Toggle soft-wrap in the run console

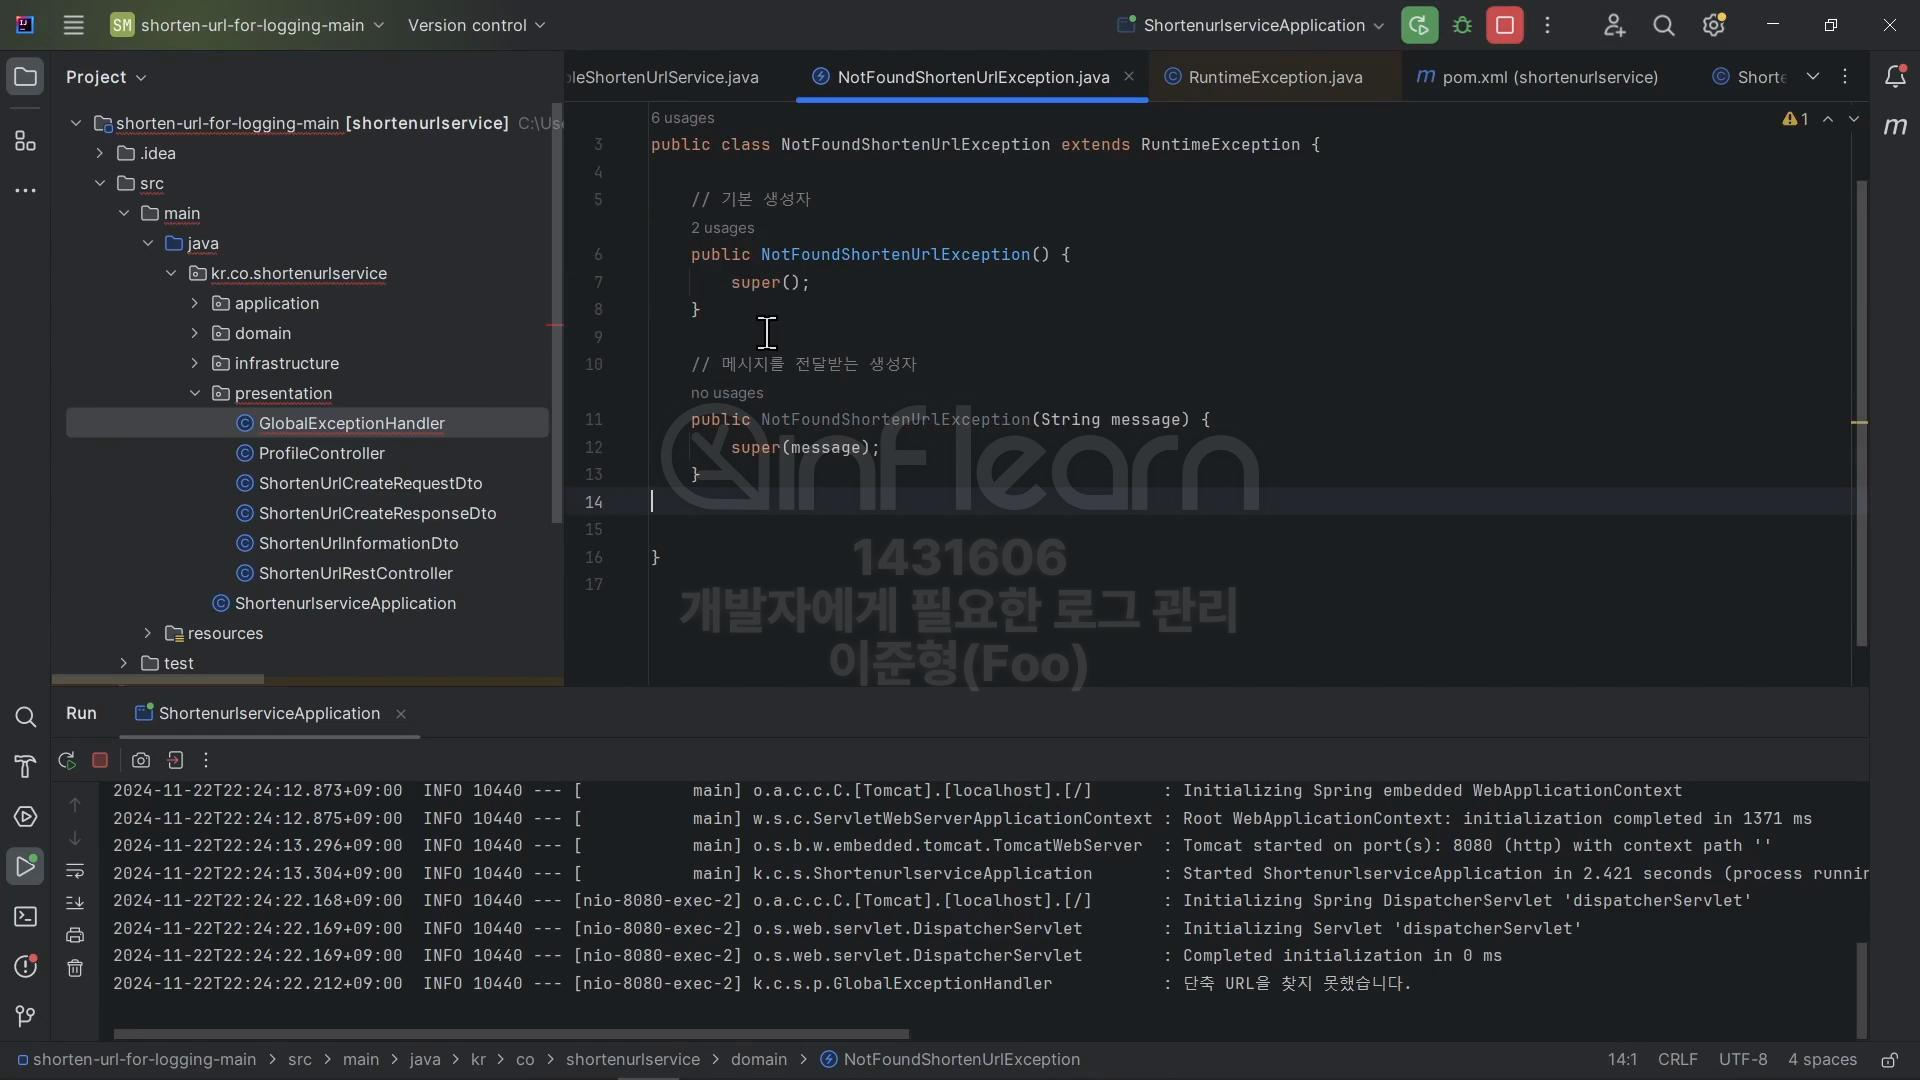75,871
